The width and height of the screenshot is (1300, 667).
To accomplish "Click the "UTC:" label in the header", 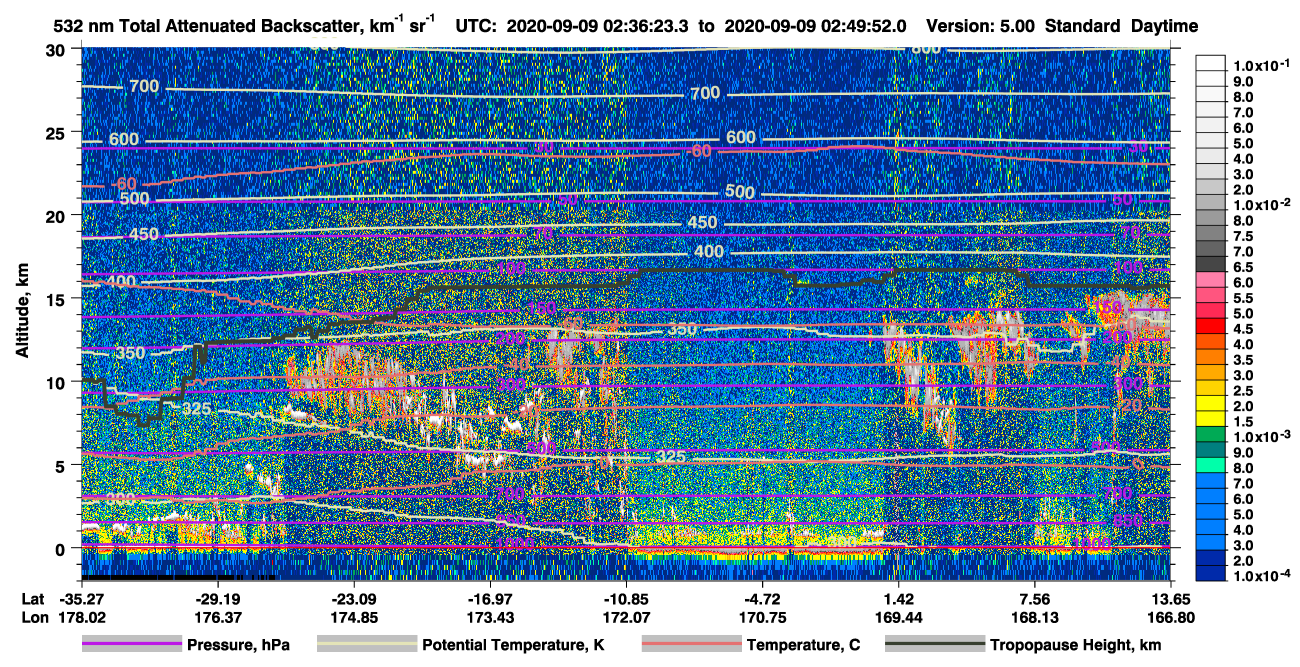I will (x=477, y=26).
